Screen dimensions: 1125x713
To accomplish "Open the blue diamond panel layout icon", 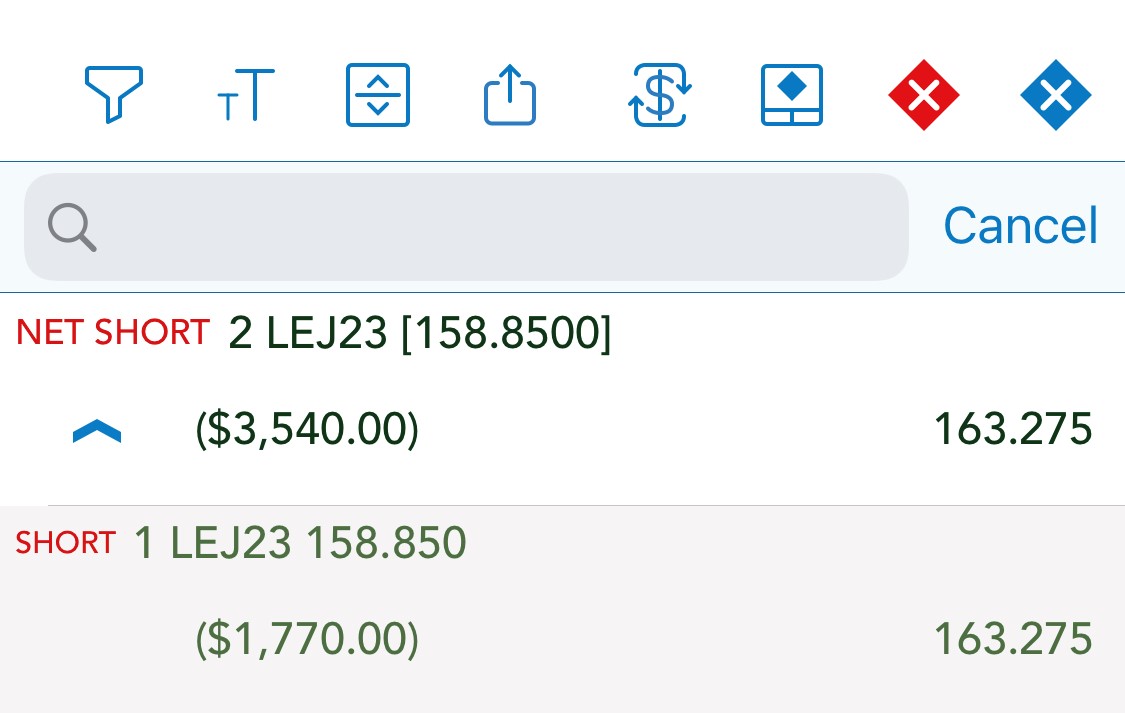I will [x=791, y=95].
